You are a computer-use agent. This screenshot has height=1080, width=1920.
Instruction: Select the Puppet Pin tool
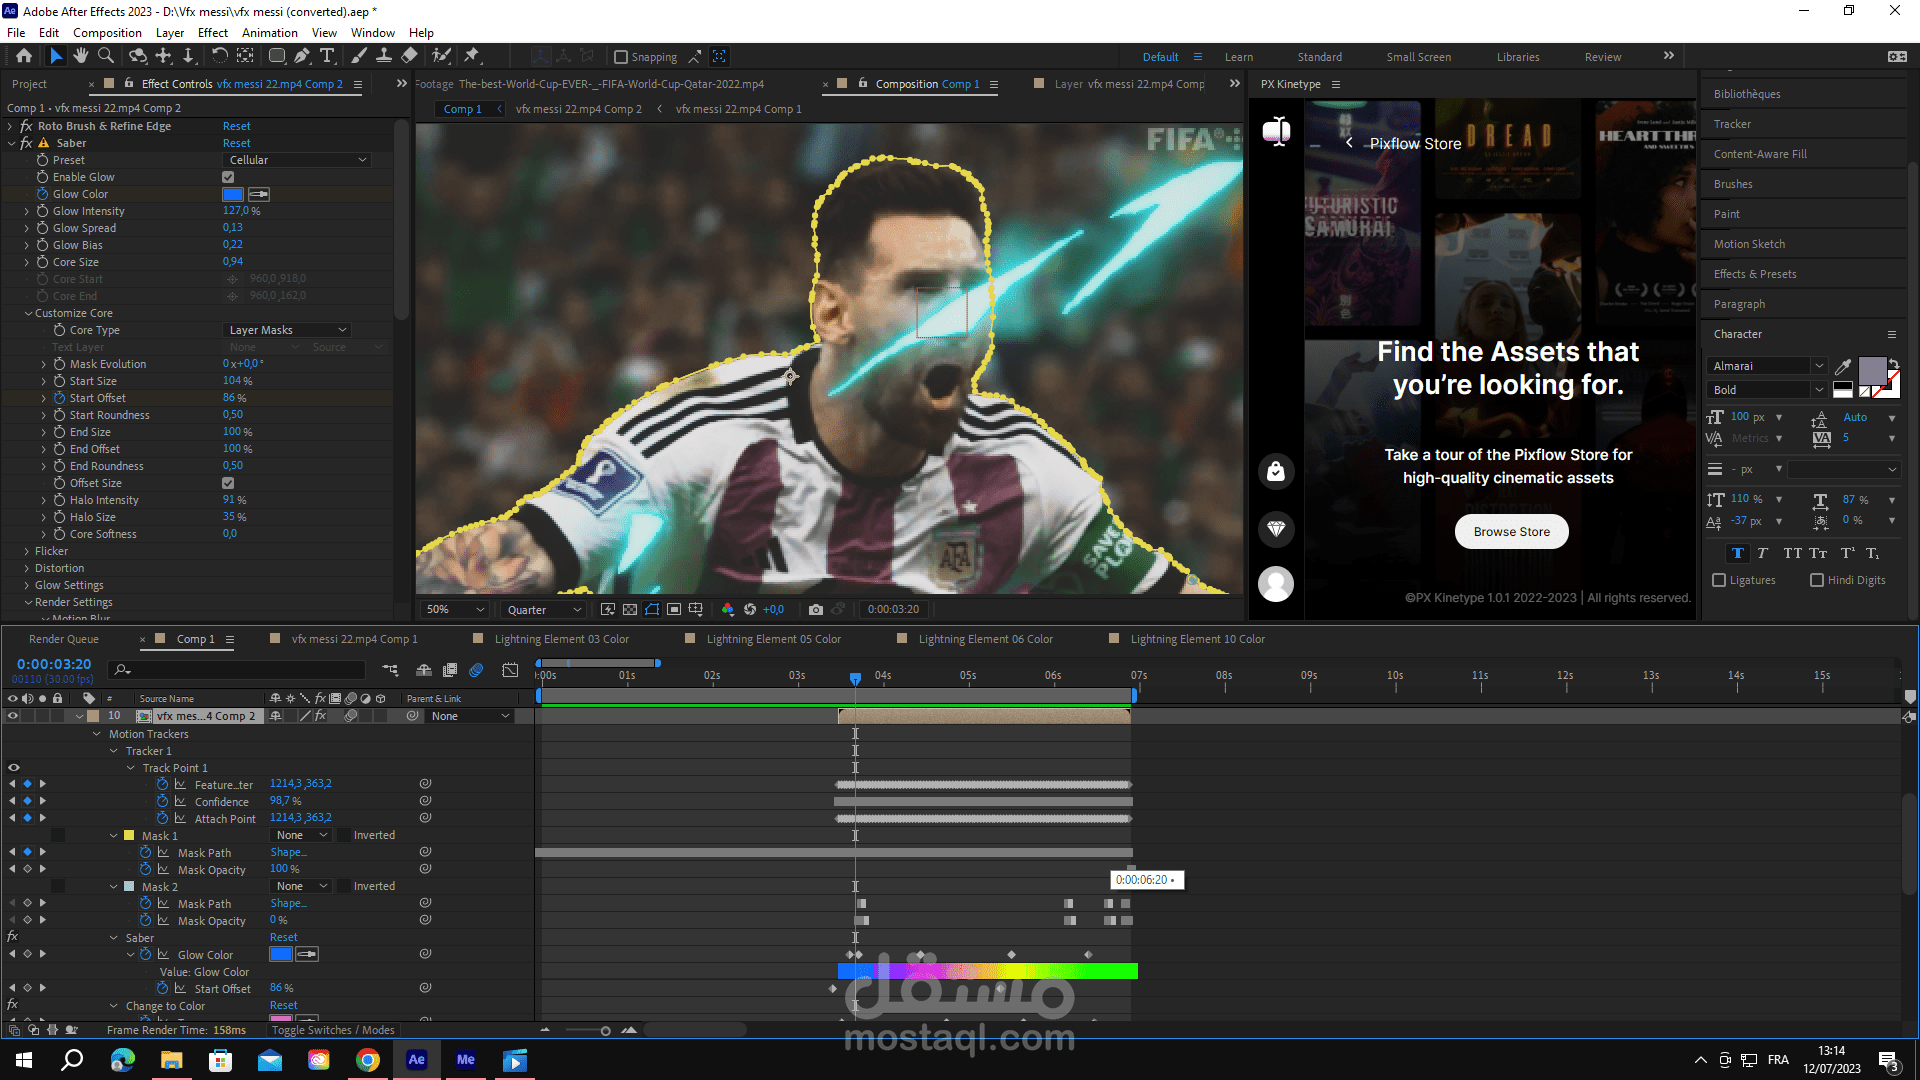coord(472,56)
